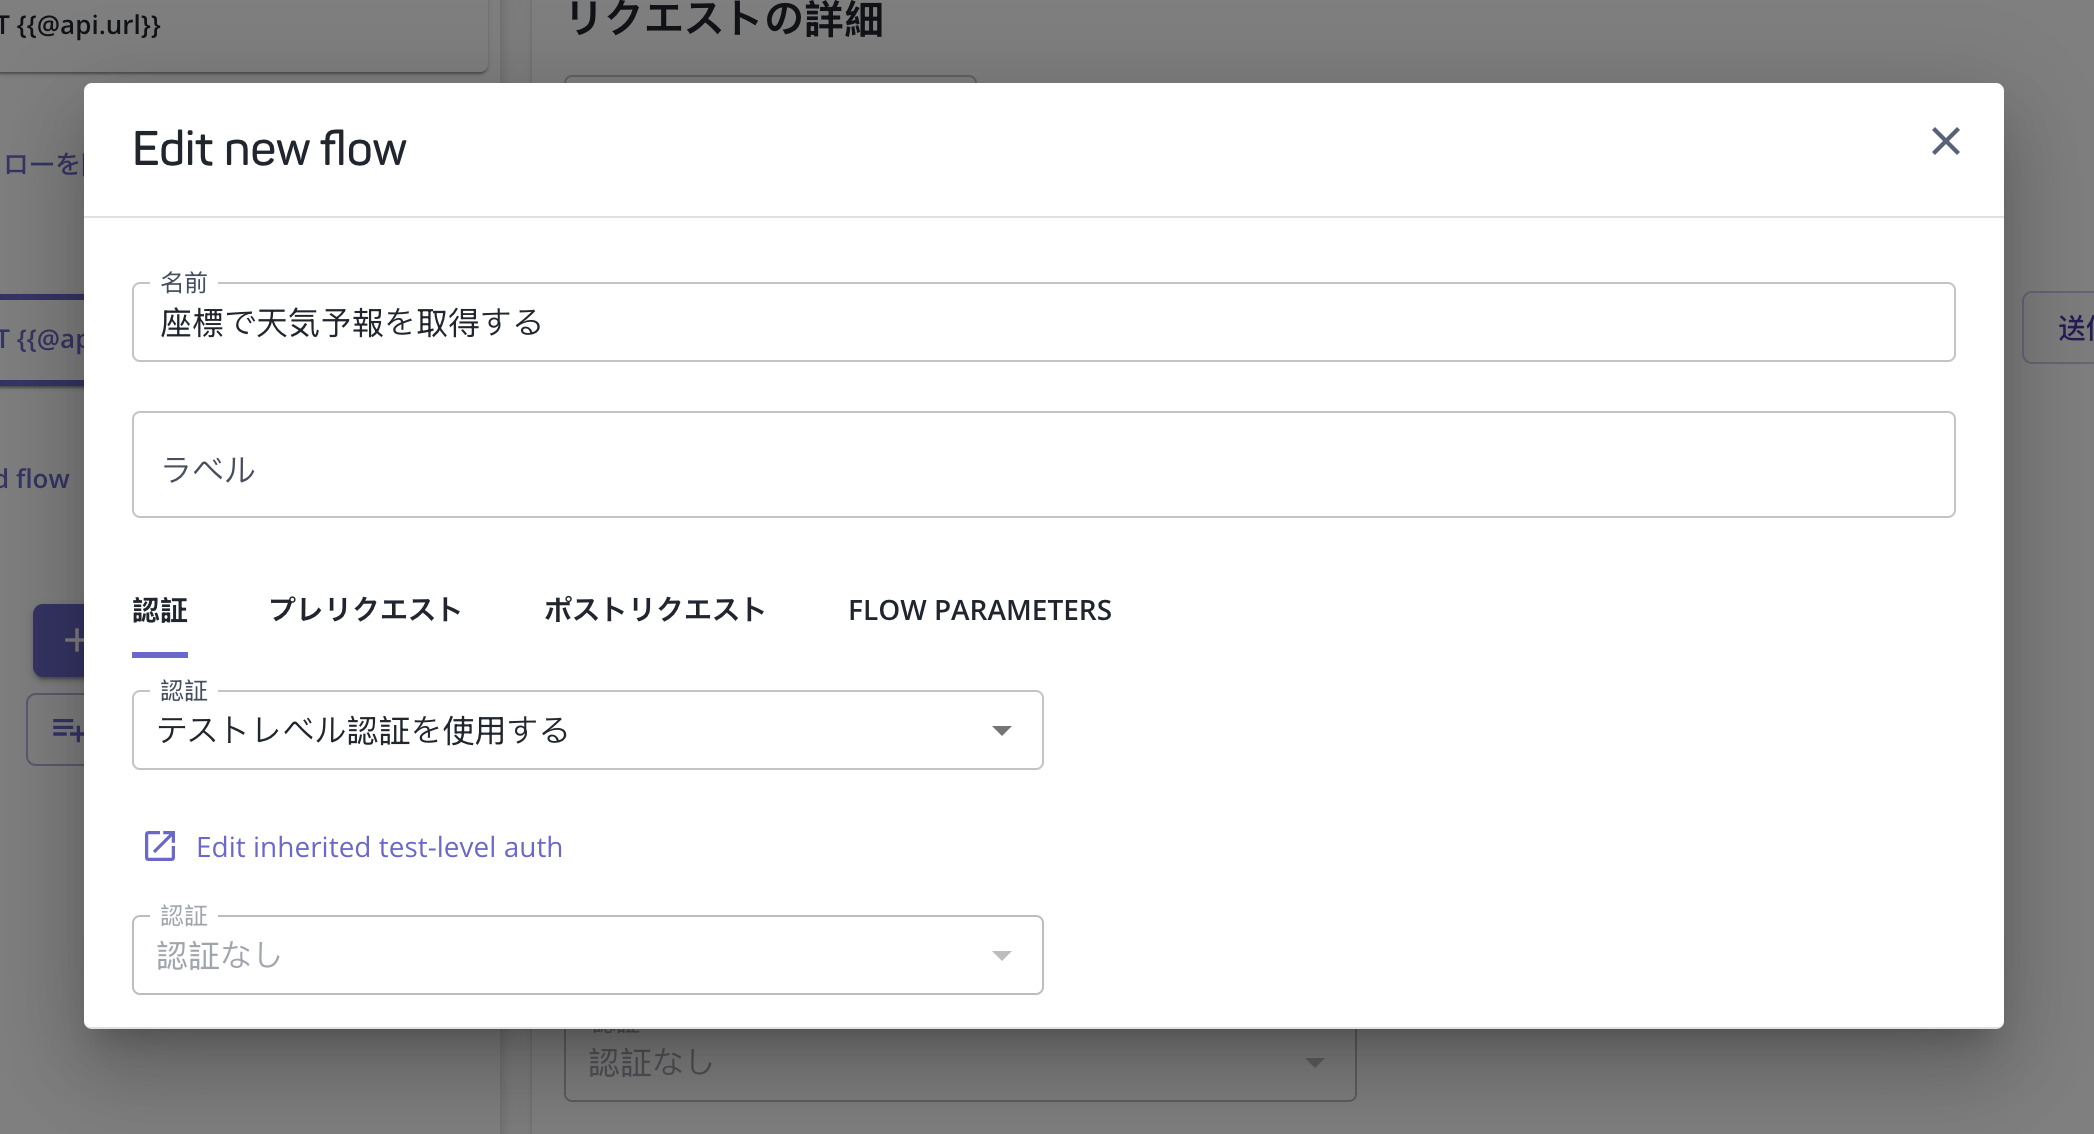Open the テストレベル認証を使用する dropdown

click(588, 730)
